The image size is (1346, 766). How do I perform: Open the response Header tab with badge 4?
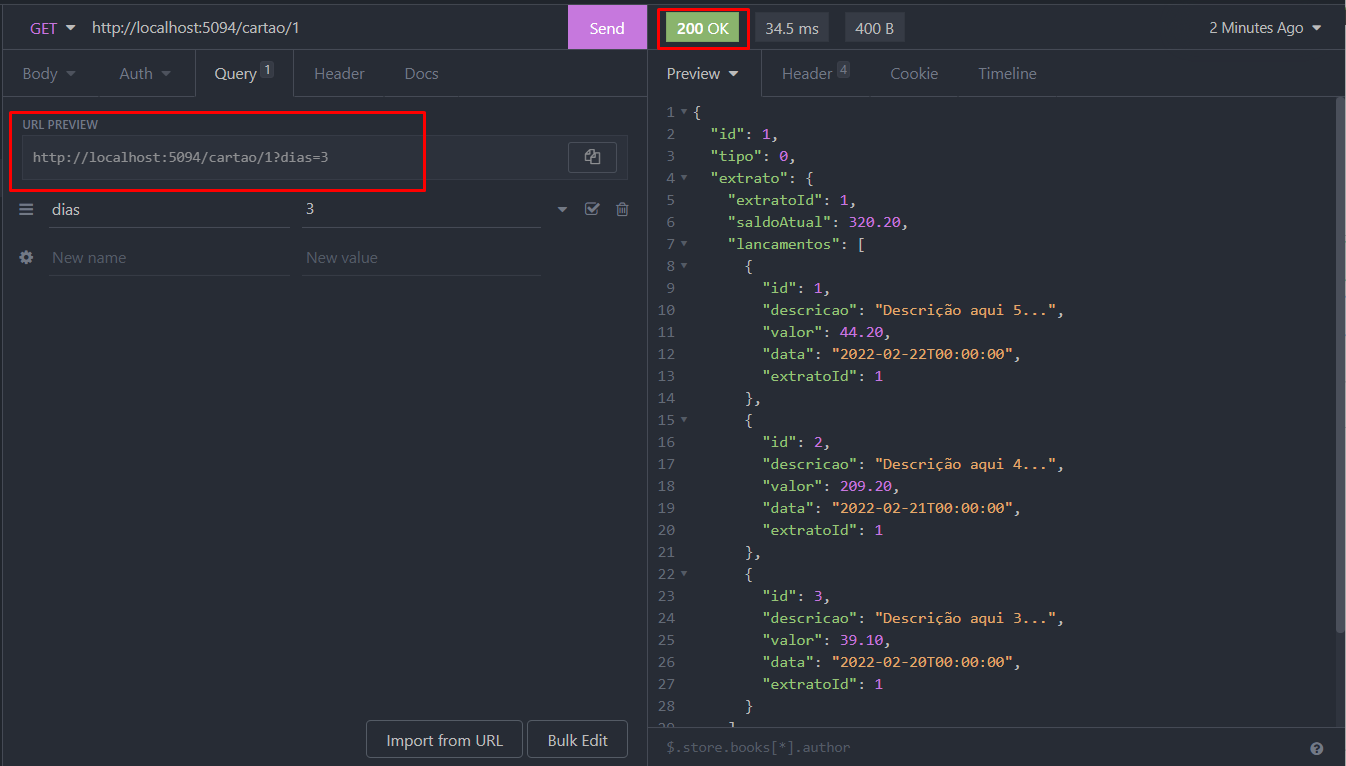[815, 73]
